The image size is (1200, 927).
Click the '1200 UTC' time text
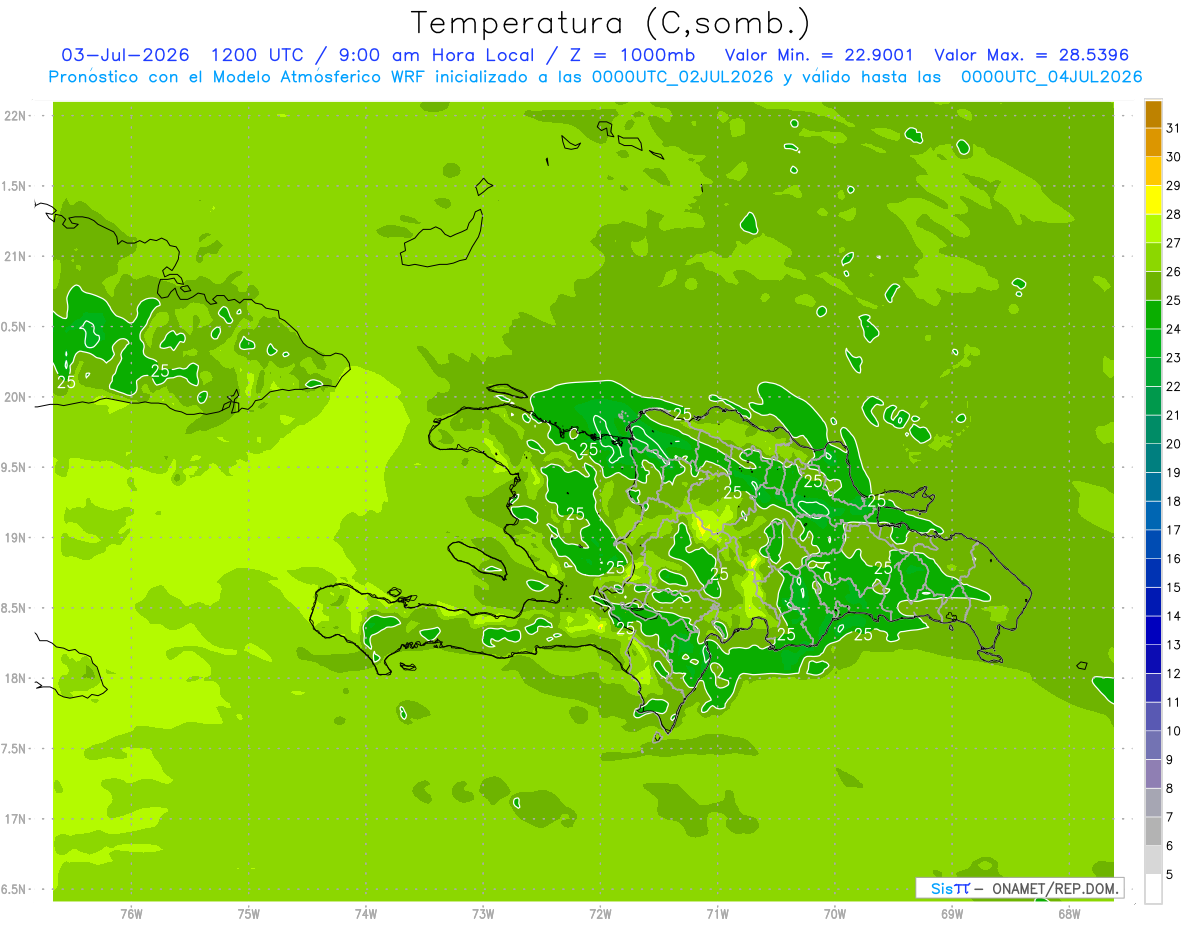pyautogui.click(x=258, y=55)
